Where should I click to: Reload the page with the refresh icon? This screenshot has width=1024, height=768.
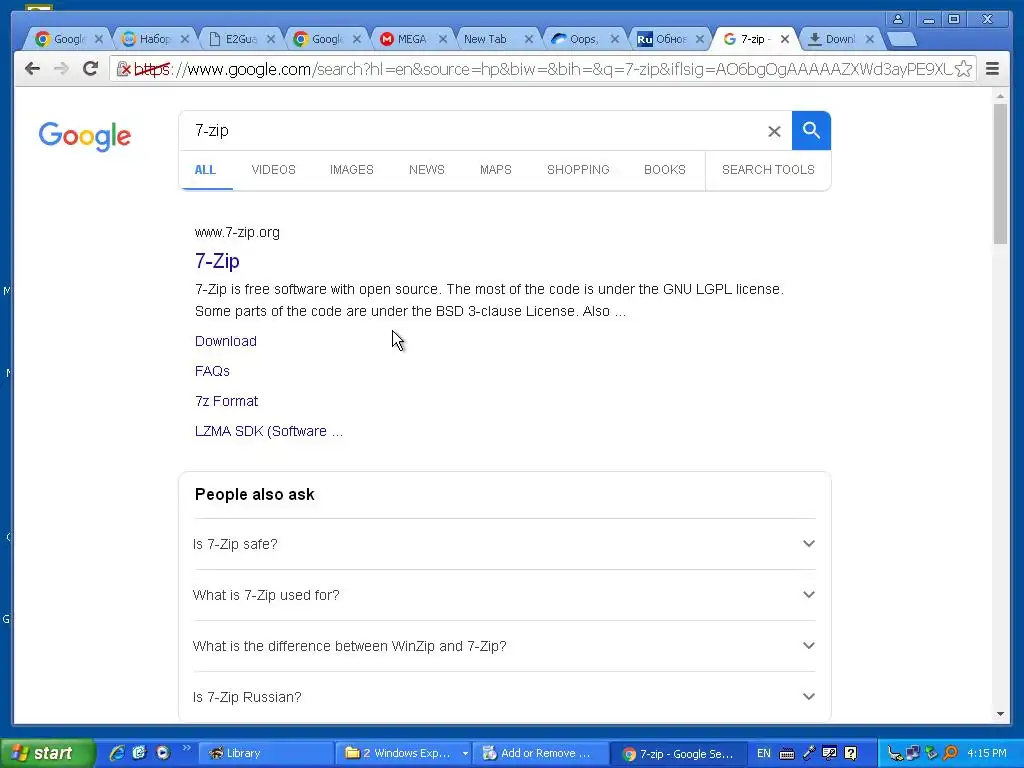point(91,68)
